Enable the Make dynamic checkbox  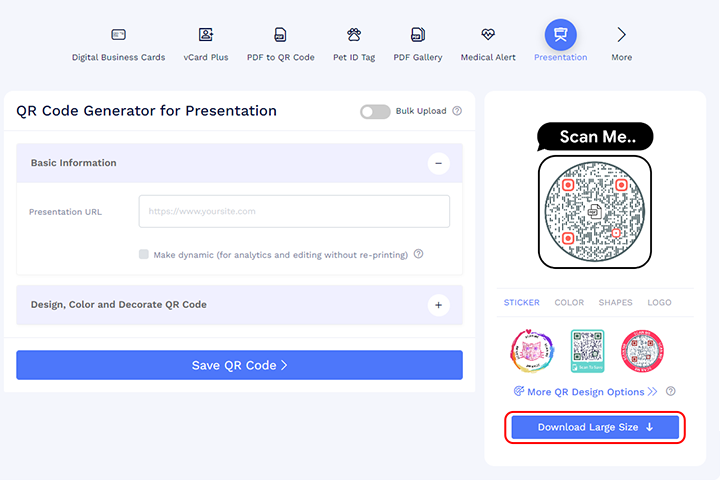tap(144, 254)
